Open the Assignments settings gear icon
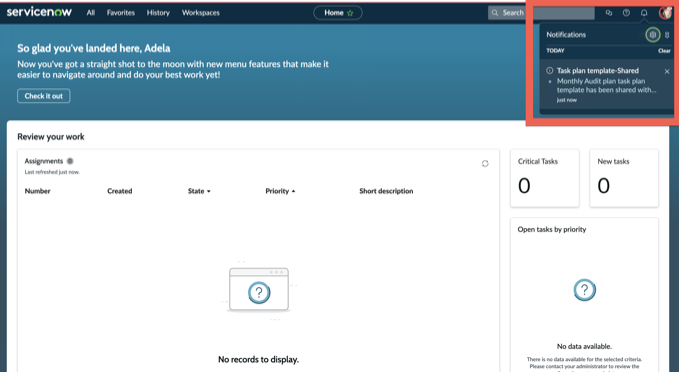The image size is (679, 372). pyautogui.click(x=70, y=161)
